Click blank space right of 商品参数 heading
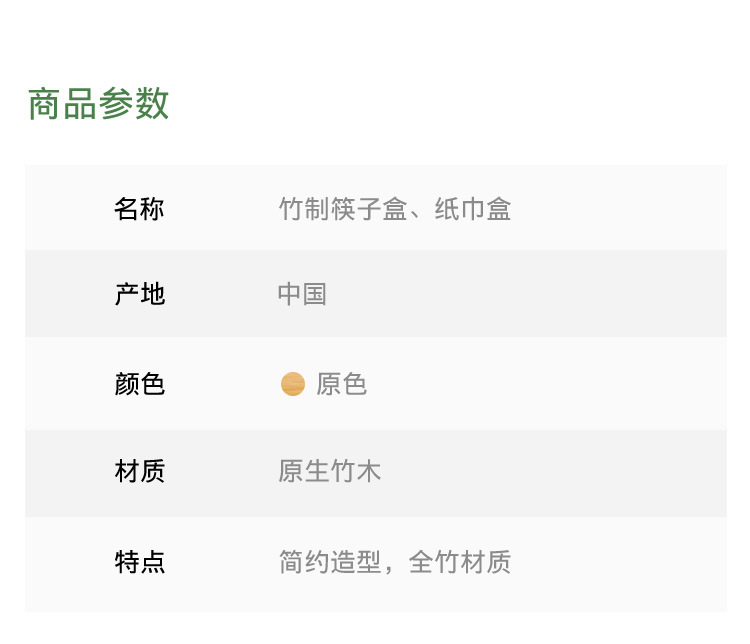The image size is (750, 644). tap(450, 104)
